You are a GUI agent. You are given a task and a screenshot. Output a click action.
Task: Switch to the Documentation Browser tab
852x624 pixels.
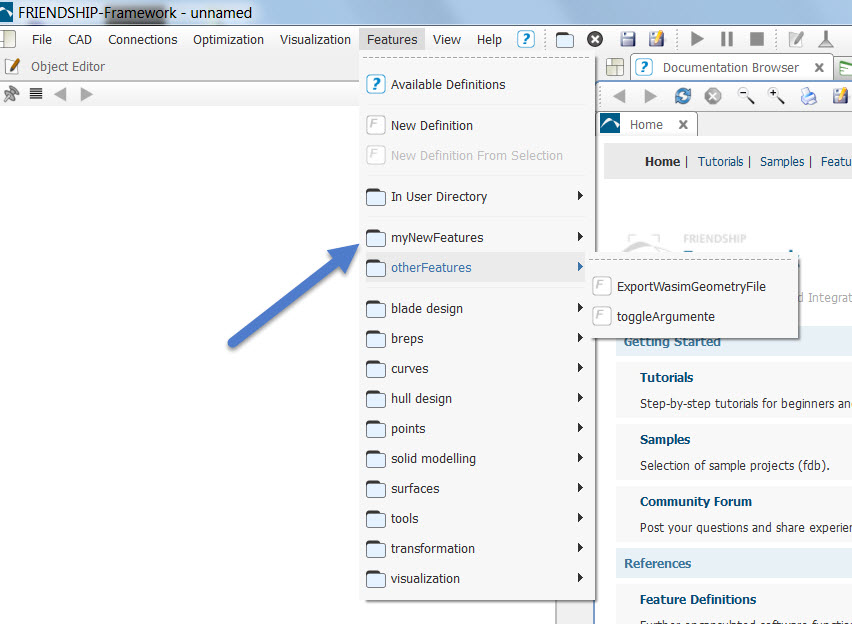730,67
